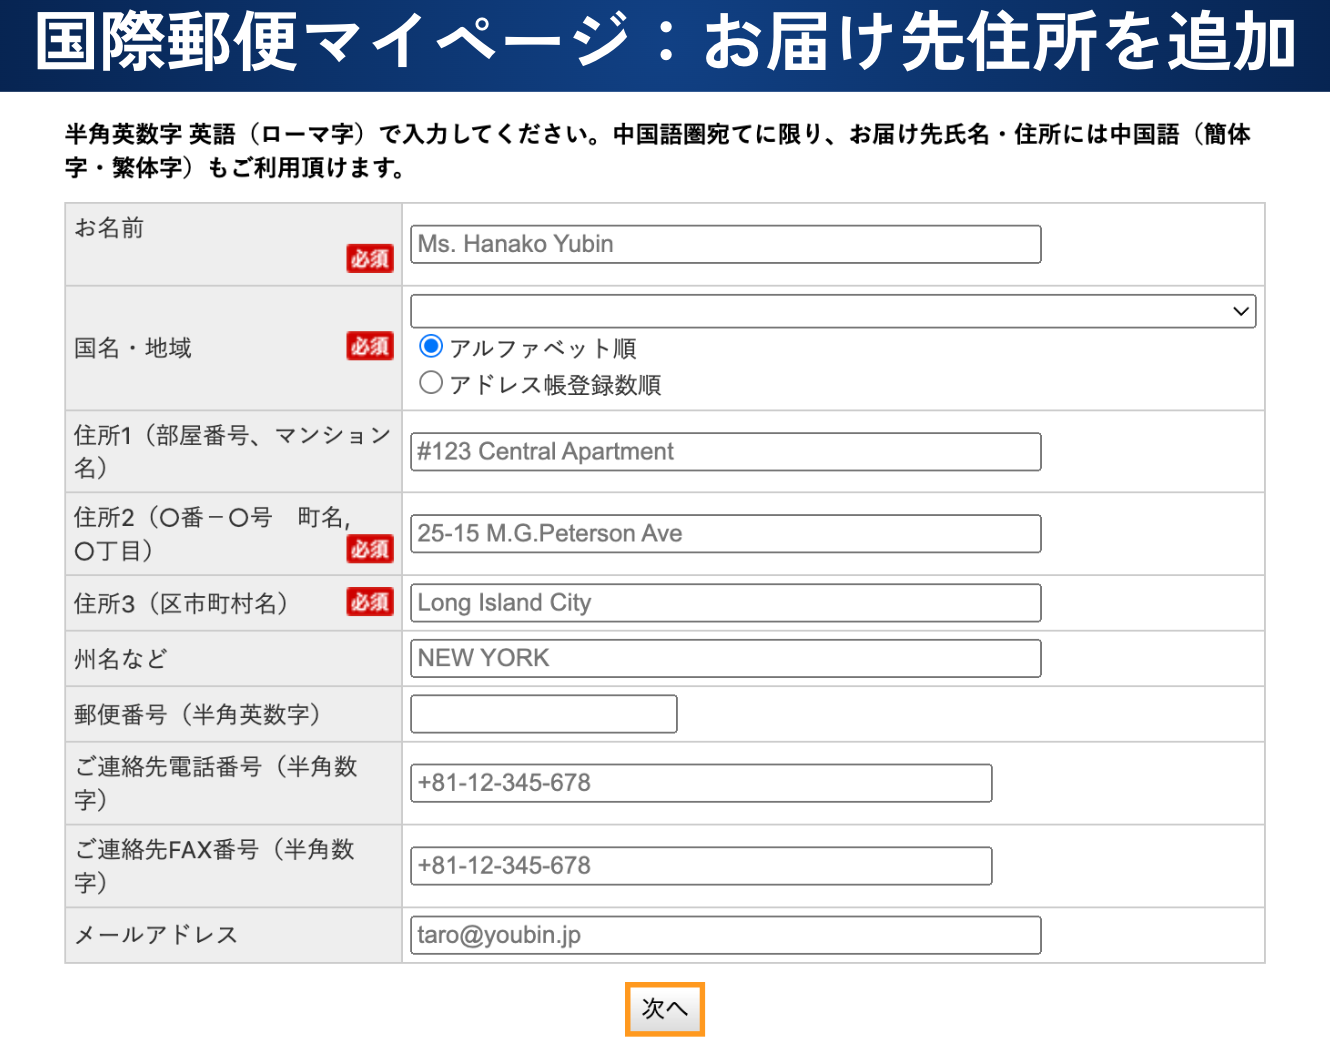Select the ご連絡先FAX番号 input field
The width and height of the screenshot is (1330, 1060).
(700, 866)
